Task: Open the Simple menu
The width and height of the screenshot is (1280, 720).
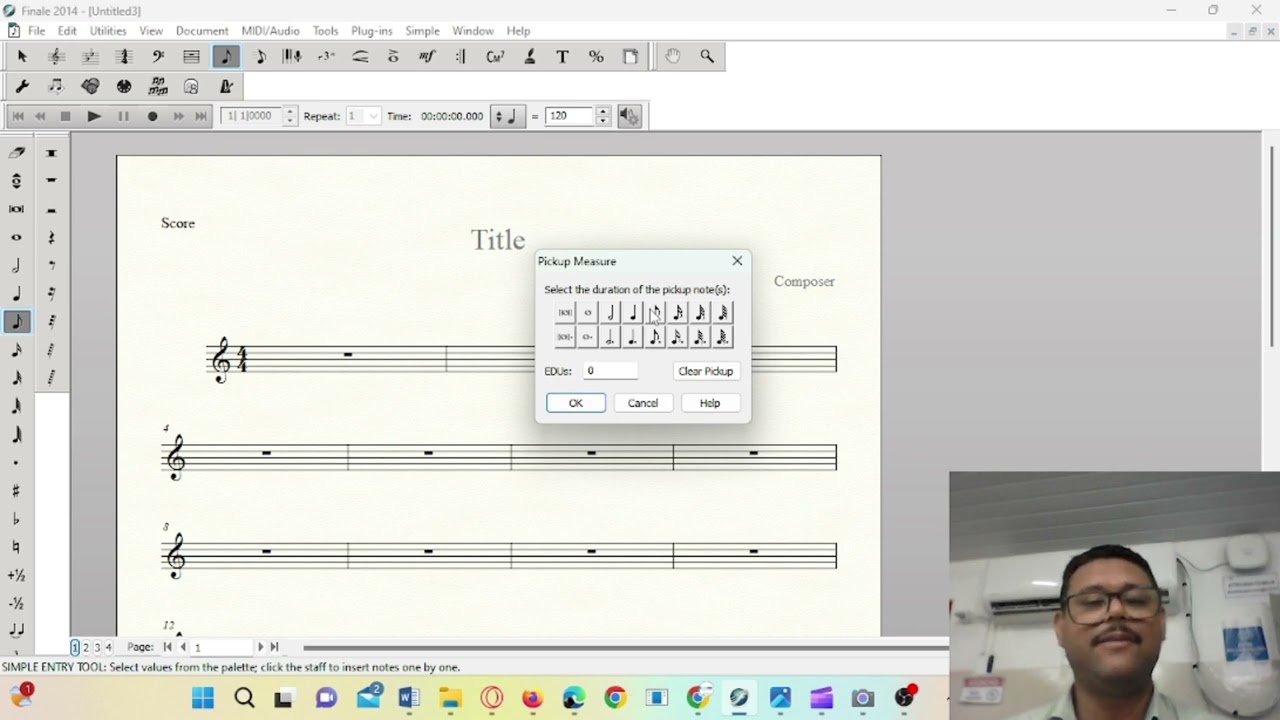Action: pyautogui.click(x=422, y=31)
